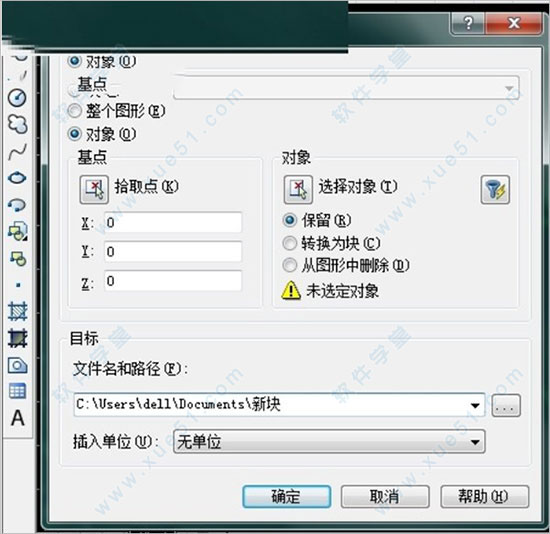Select the spline curve tool
Viewport: 550px width, 534px height.
point(17,152)
